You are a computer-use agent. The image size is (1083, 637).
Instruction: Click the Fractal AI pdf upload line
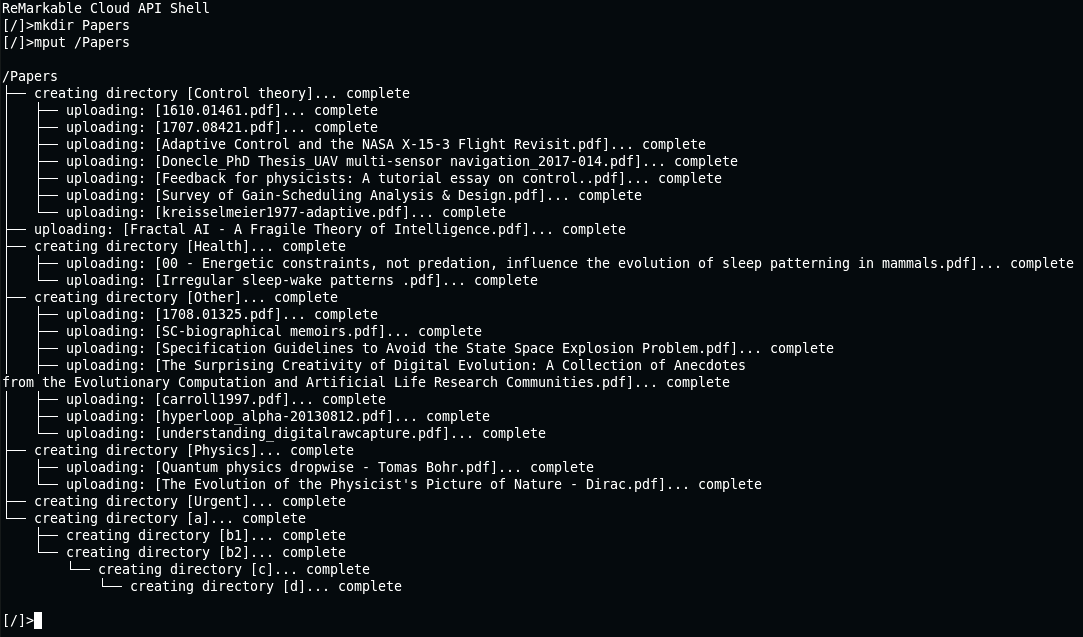click(x=329, y=229)
